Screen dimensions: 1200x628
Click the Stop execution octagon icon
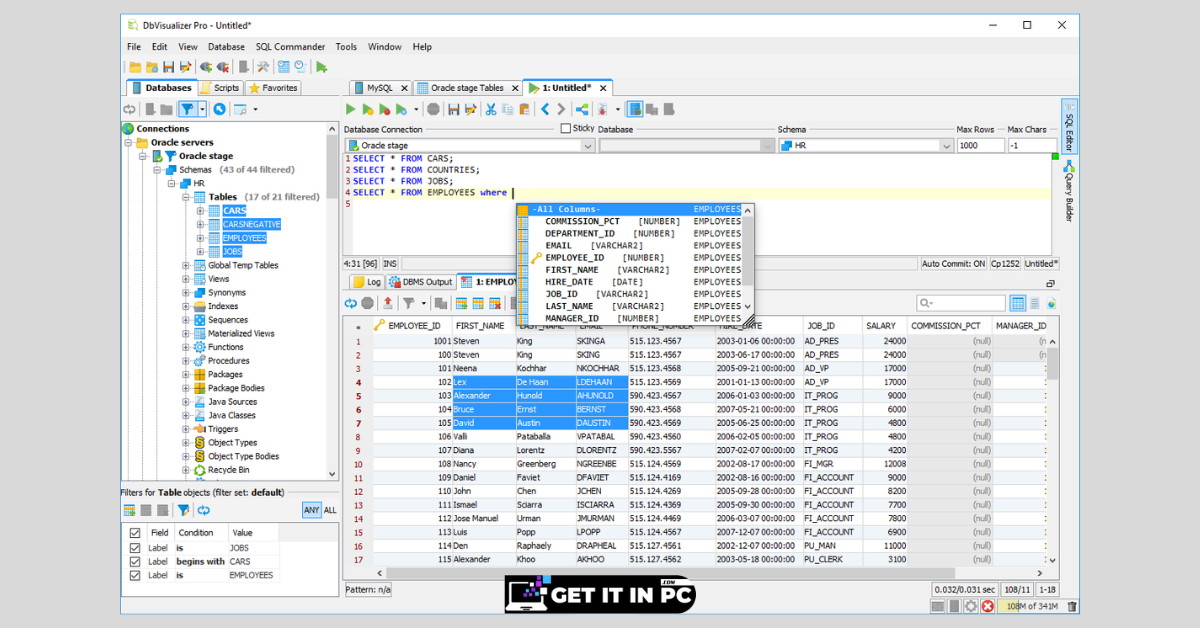[433, 109]
